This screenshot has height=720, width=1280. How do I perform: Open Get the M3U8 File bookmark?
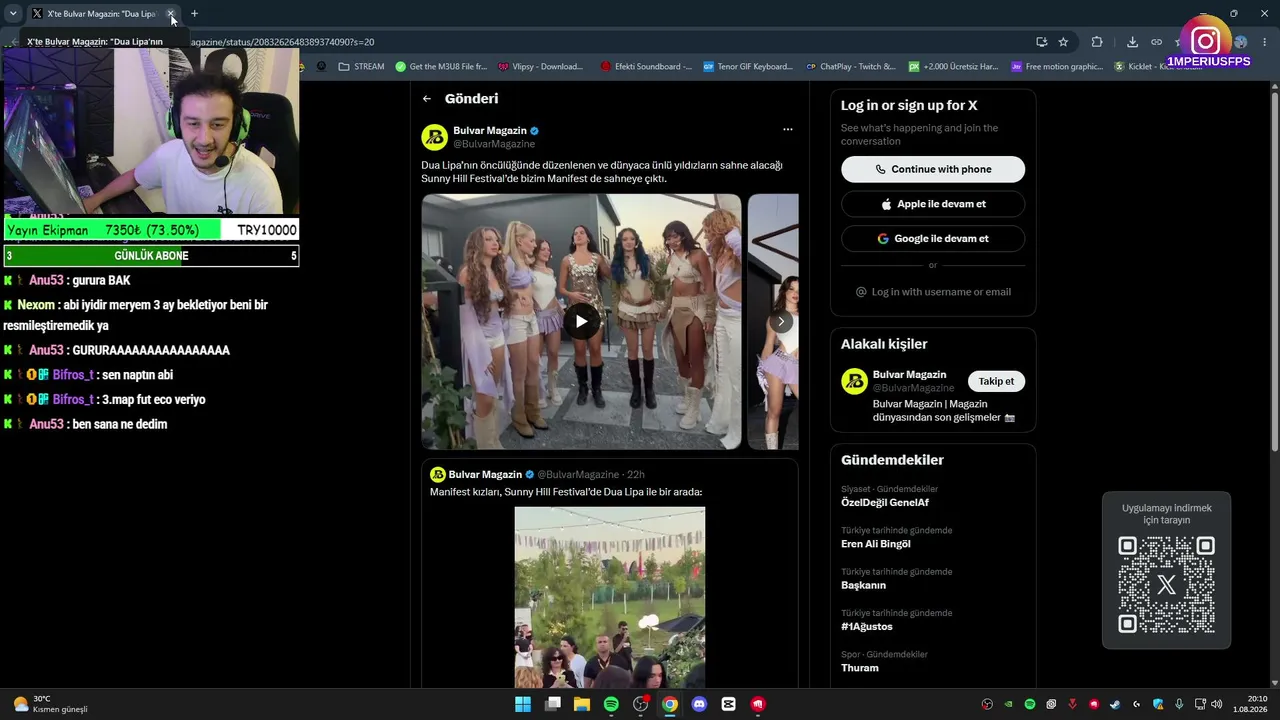pos(441,67)
